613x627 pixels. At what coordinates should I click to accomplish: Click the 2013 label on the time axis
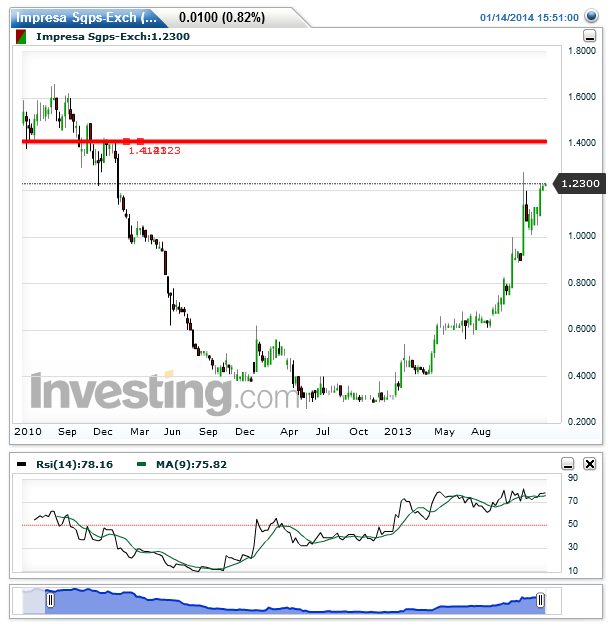point(397,432)
